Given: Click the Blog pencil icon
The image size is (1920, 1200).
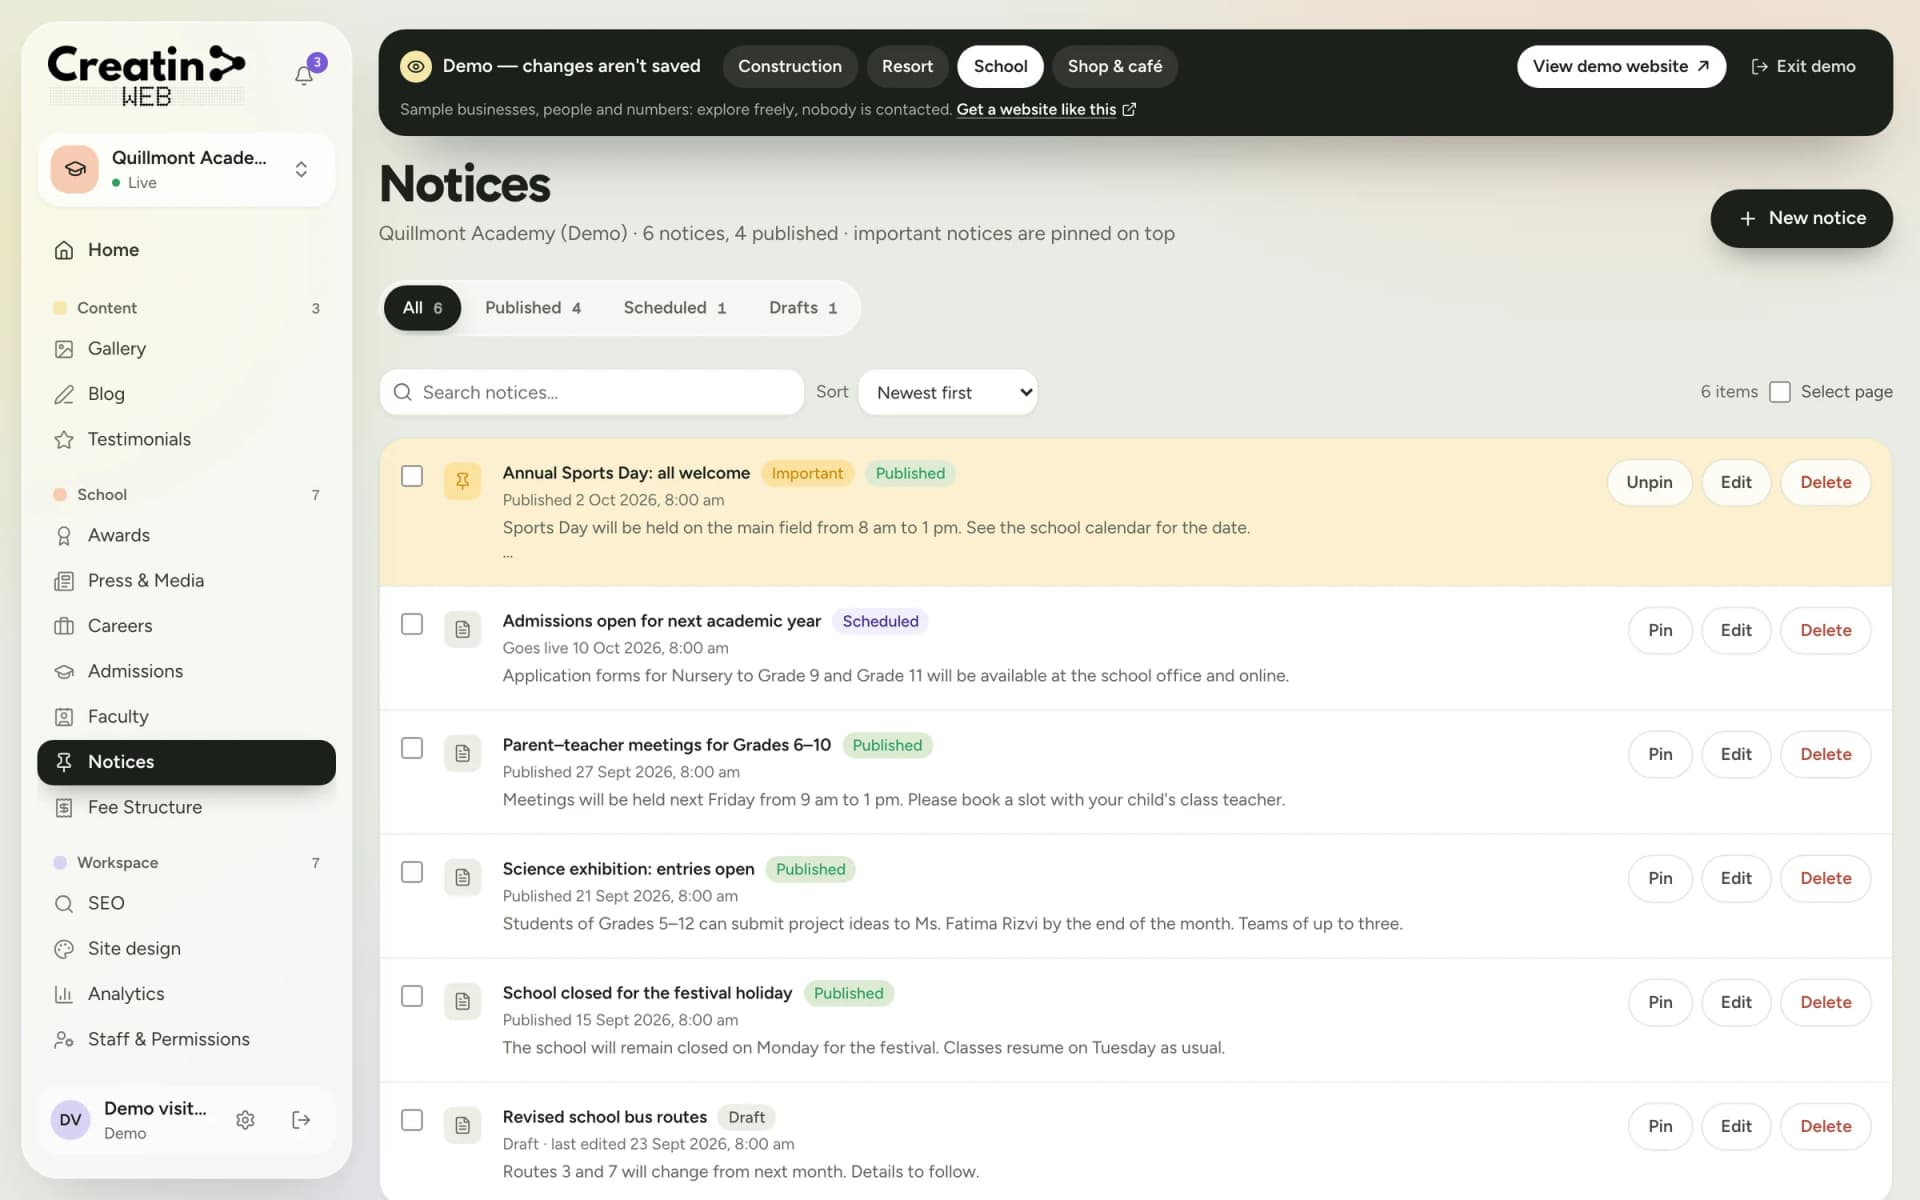Looking at the screenshot, I should point(64,394).
